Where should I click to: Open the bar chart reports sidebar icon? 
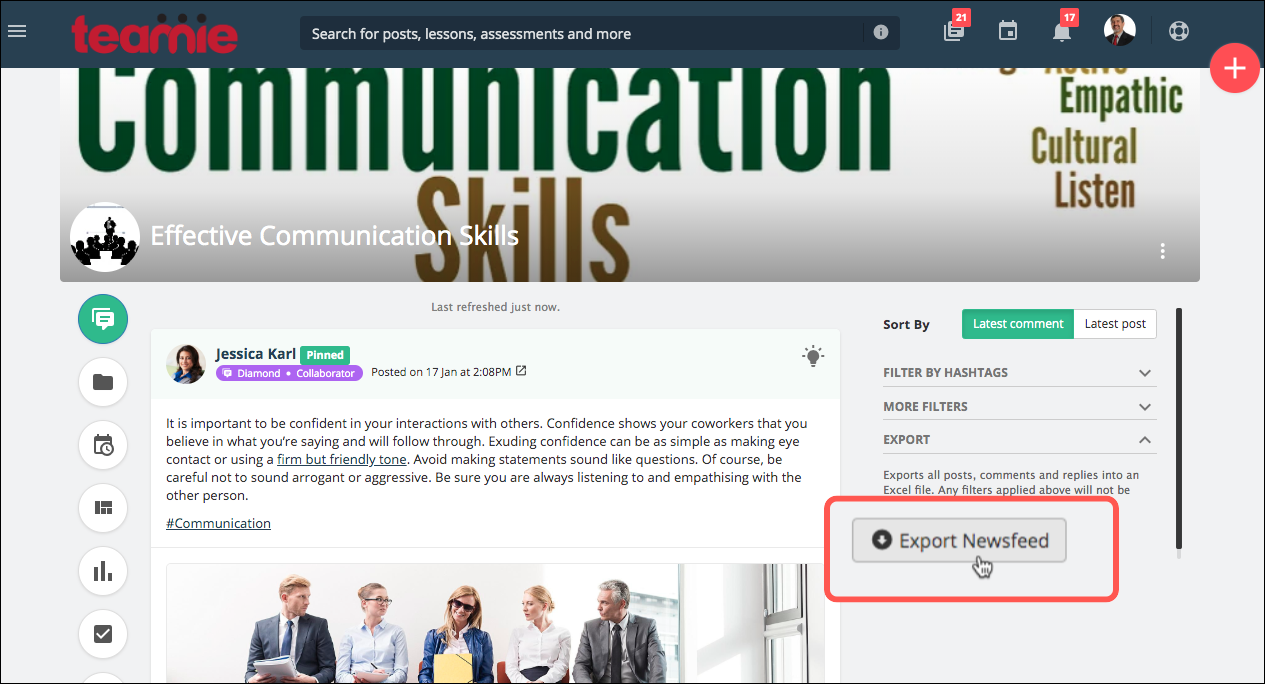(x=103, y=571)
